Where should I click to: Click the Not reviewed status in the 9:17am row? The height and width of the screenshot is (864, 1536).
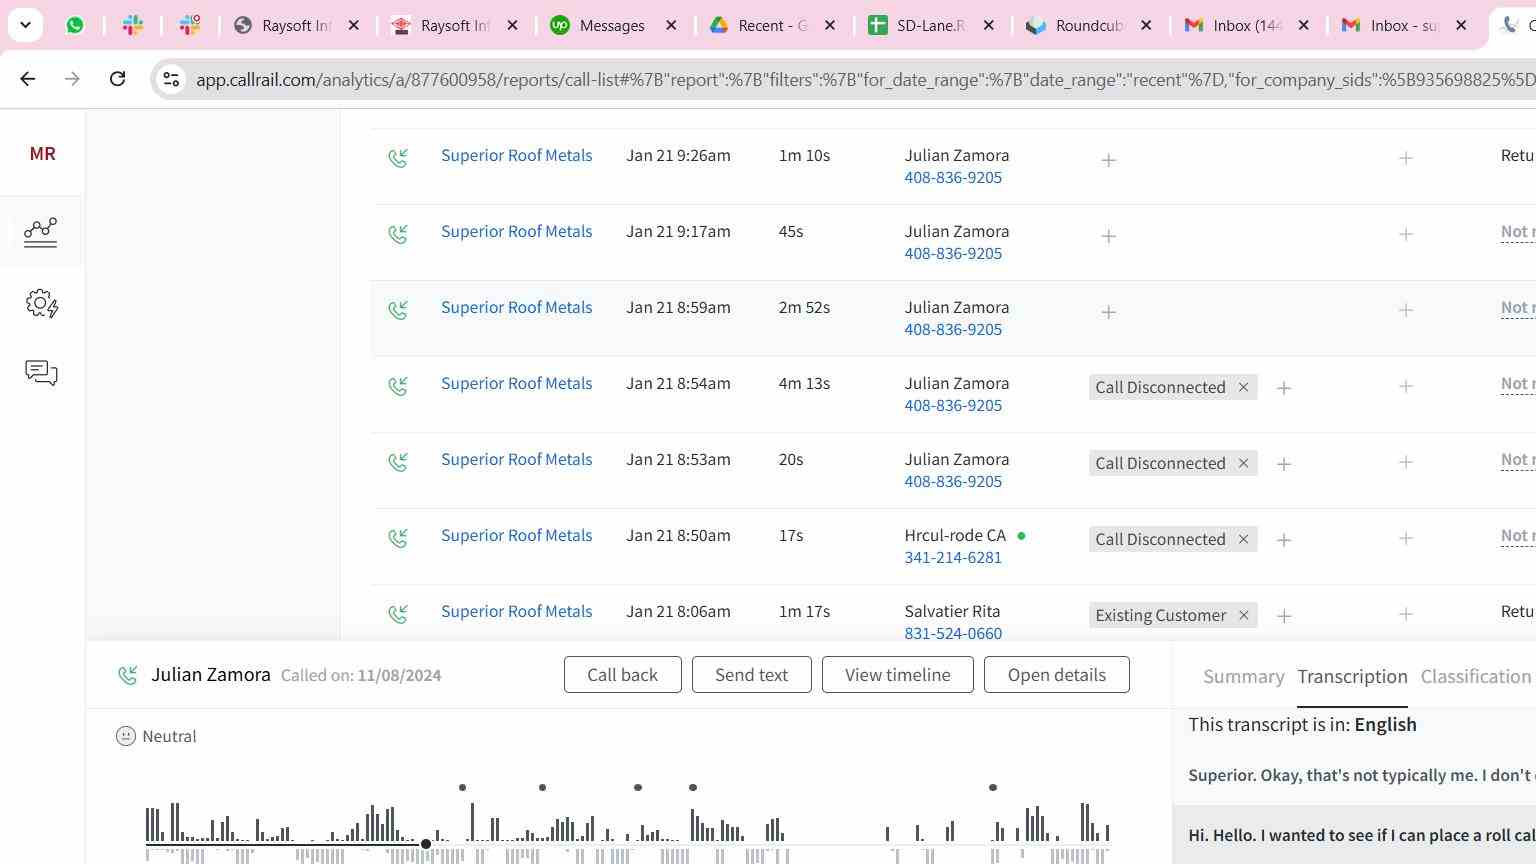[1518, 232]
